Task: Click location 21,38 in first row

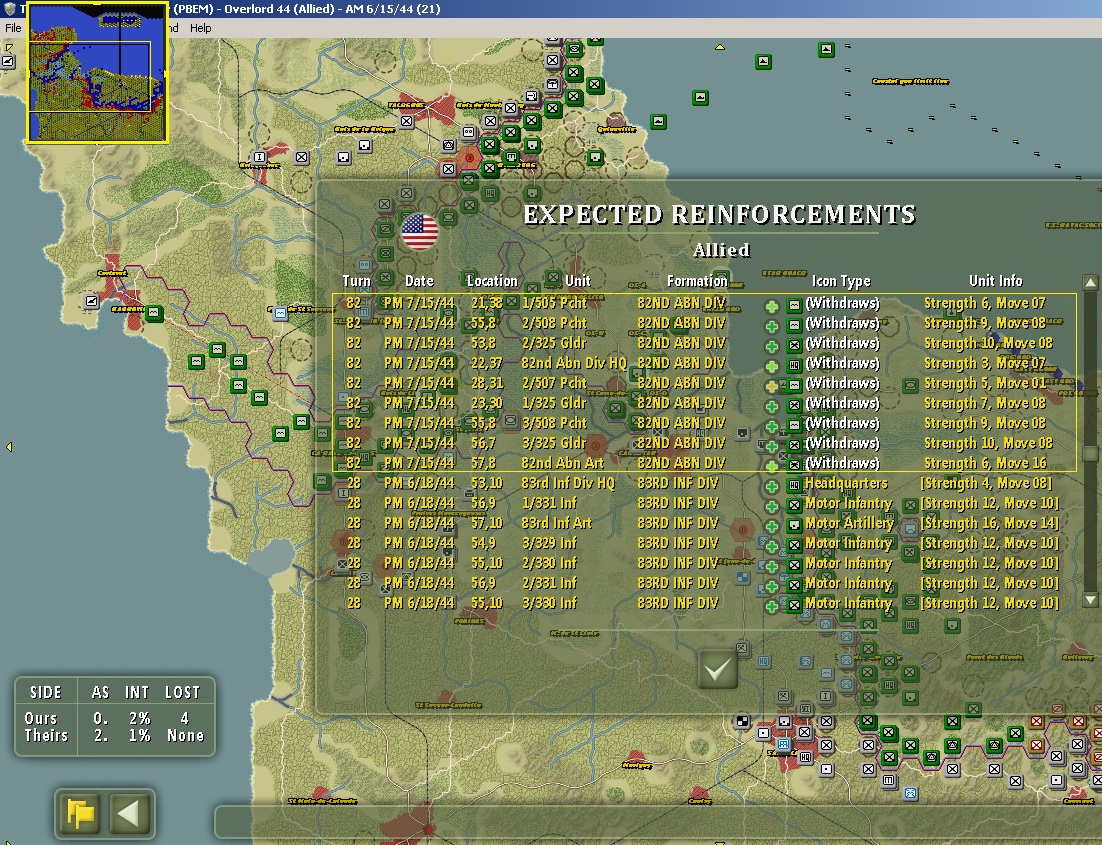Action: (x=486, y=303)
